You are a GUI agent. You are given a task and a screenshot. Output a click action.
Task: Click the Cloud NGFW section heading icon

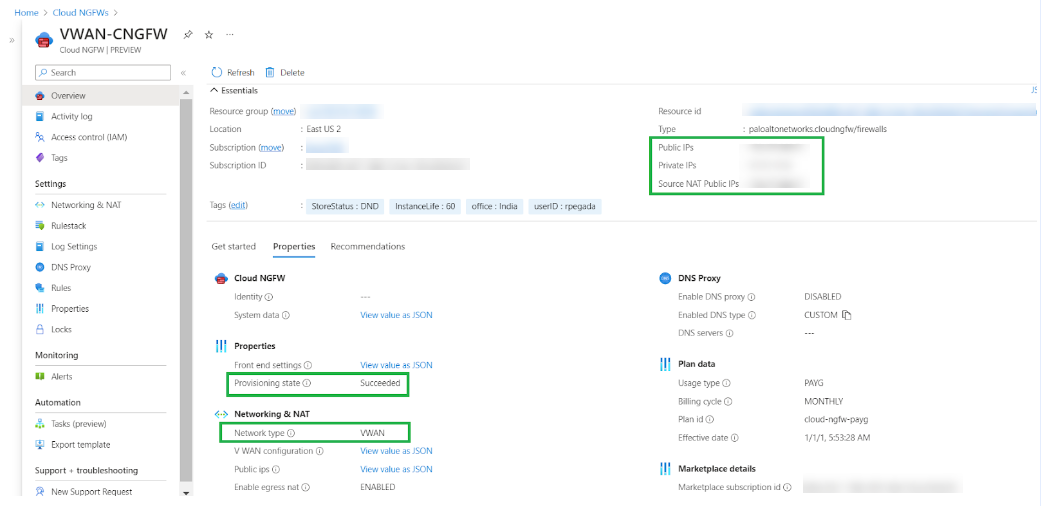[x=221, y=279]
